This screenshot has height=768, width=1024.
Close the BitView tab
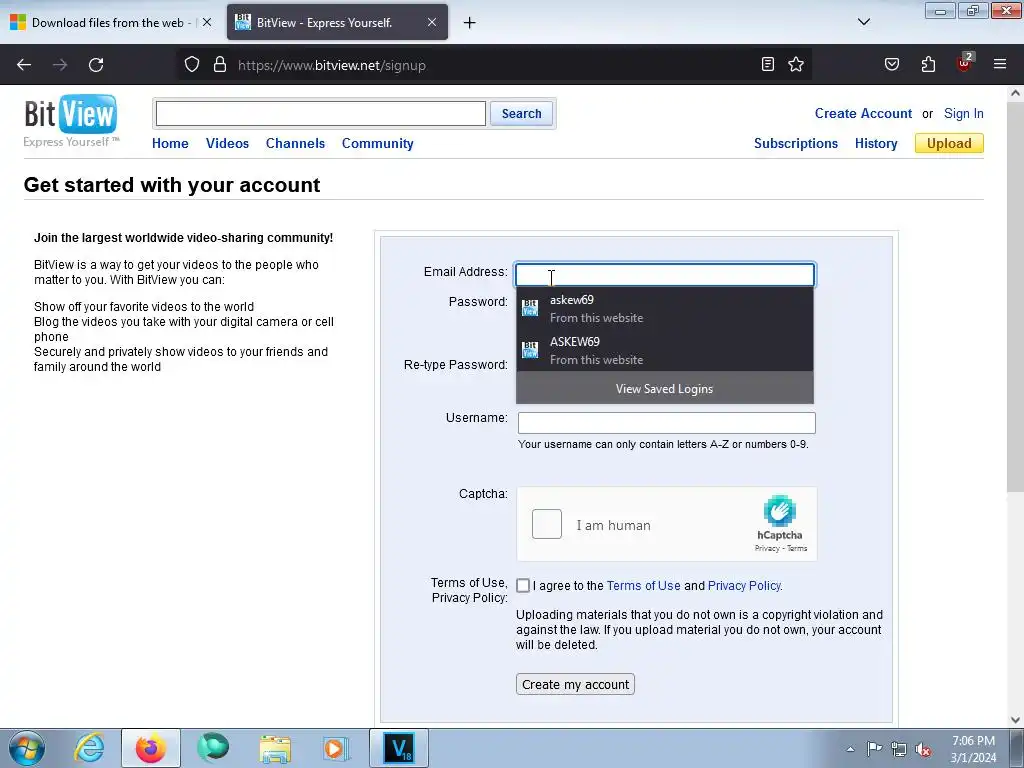[432, 22]
